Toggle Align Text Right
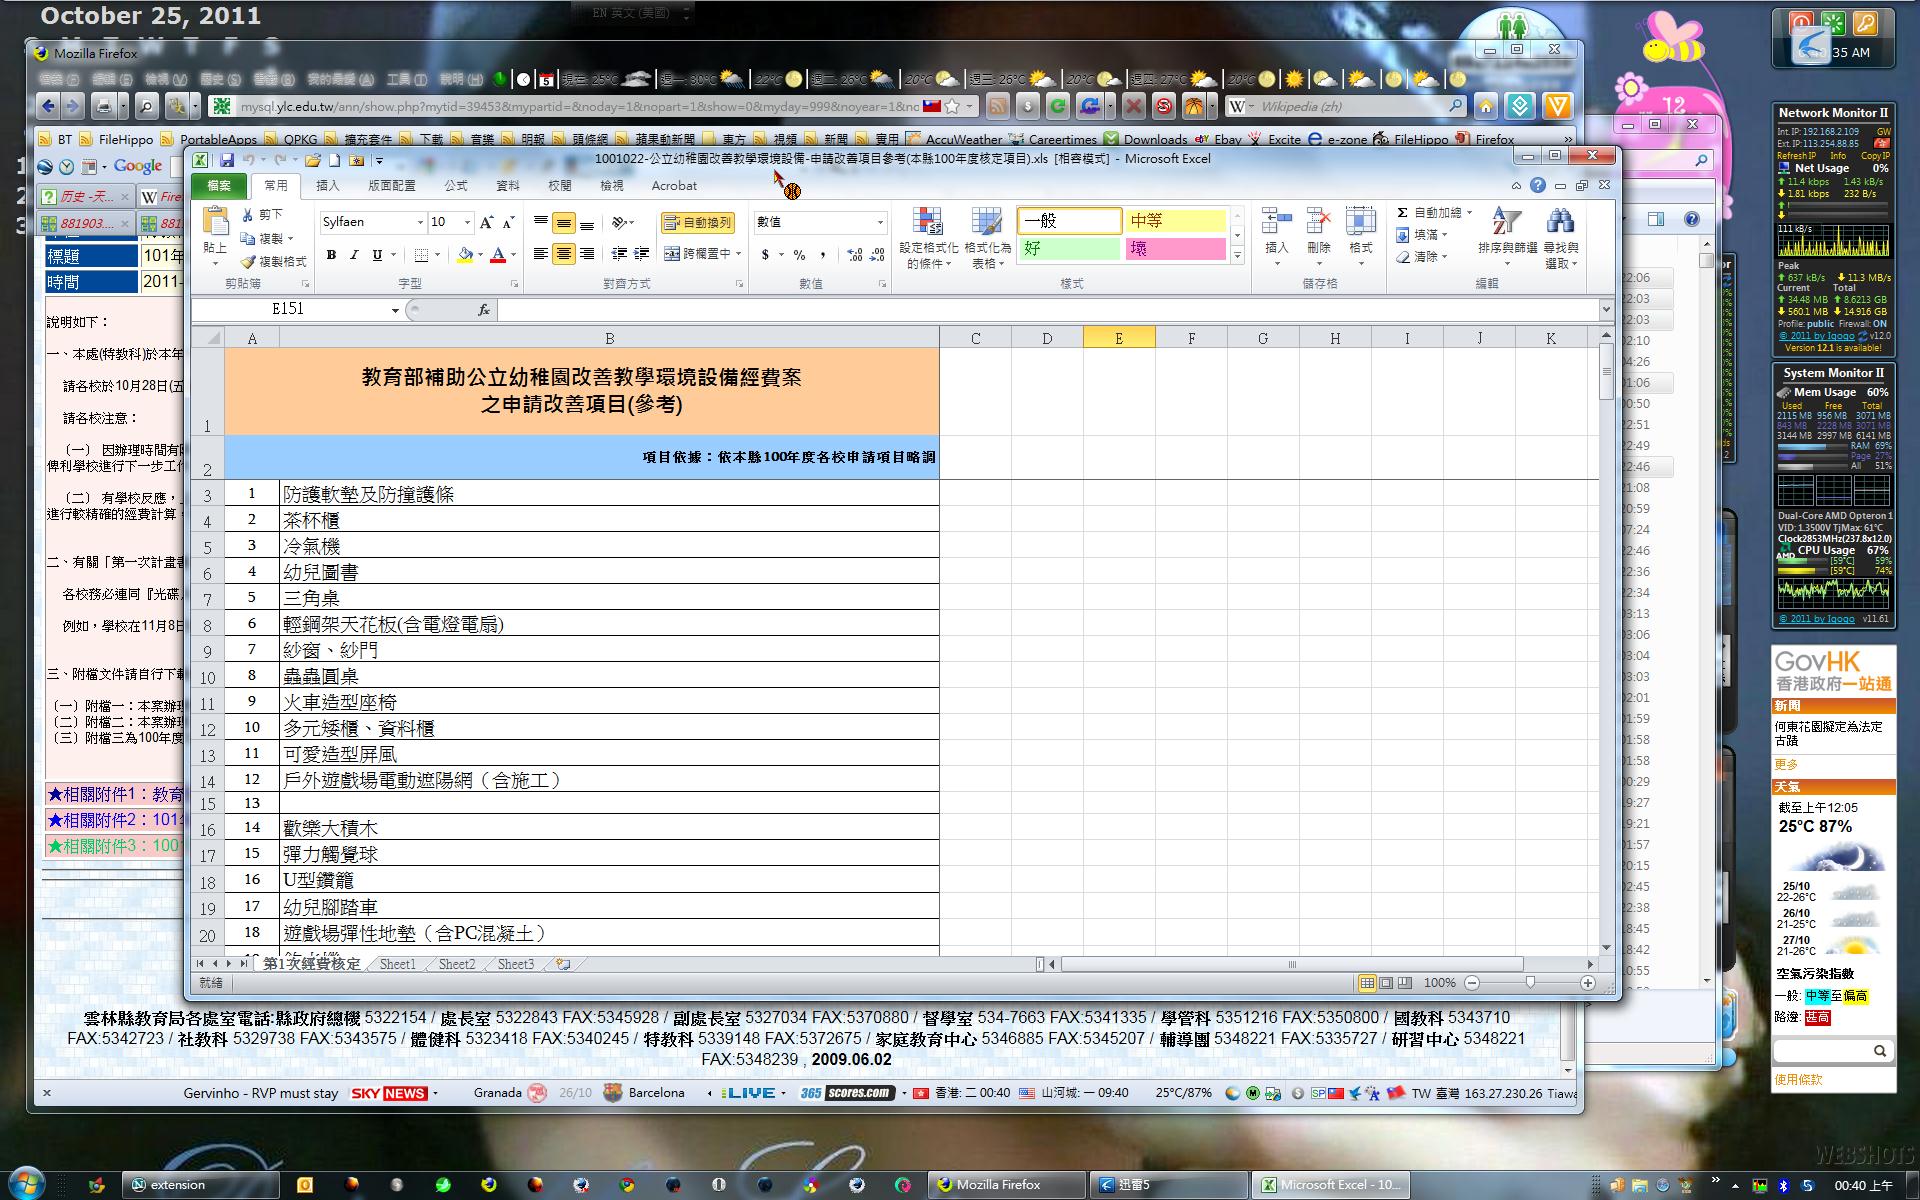Screen dimensions: 1920x1200 (x=587, y=254)
